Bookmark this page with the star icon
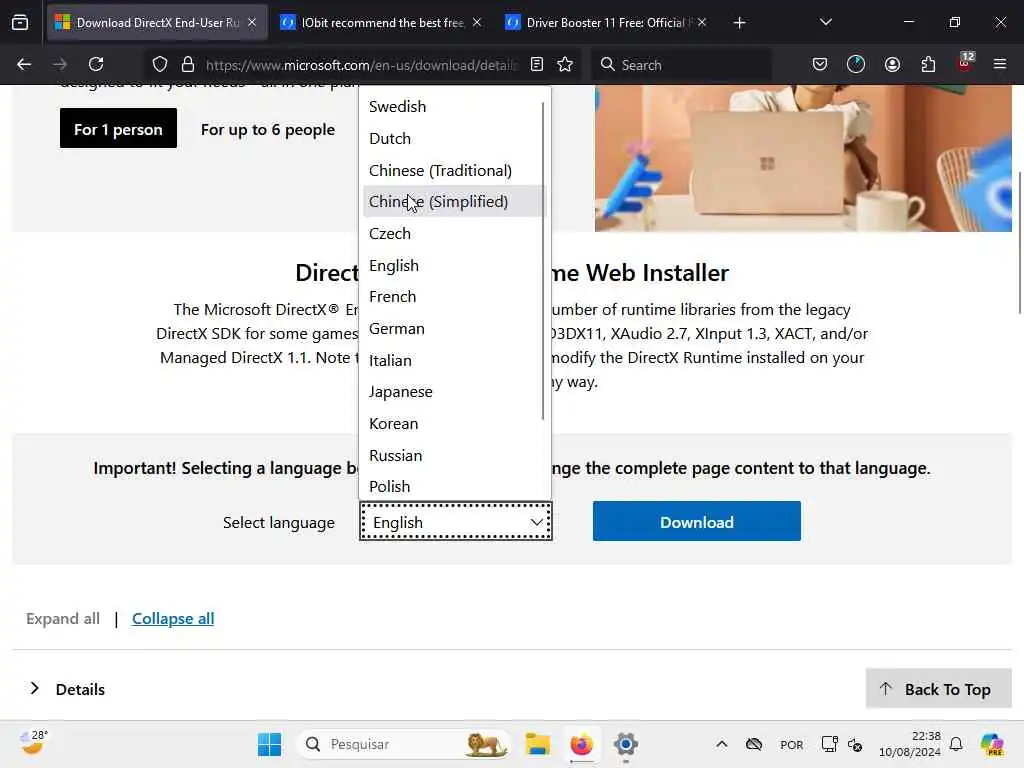The image size is (1024, 768). (x=565, y=64)
